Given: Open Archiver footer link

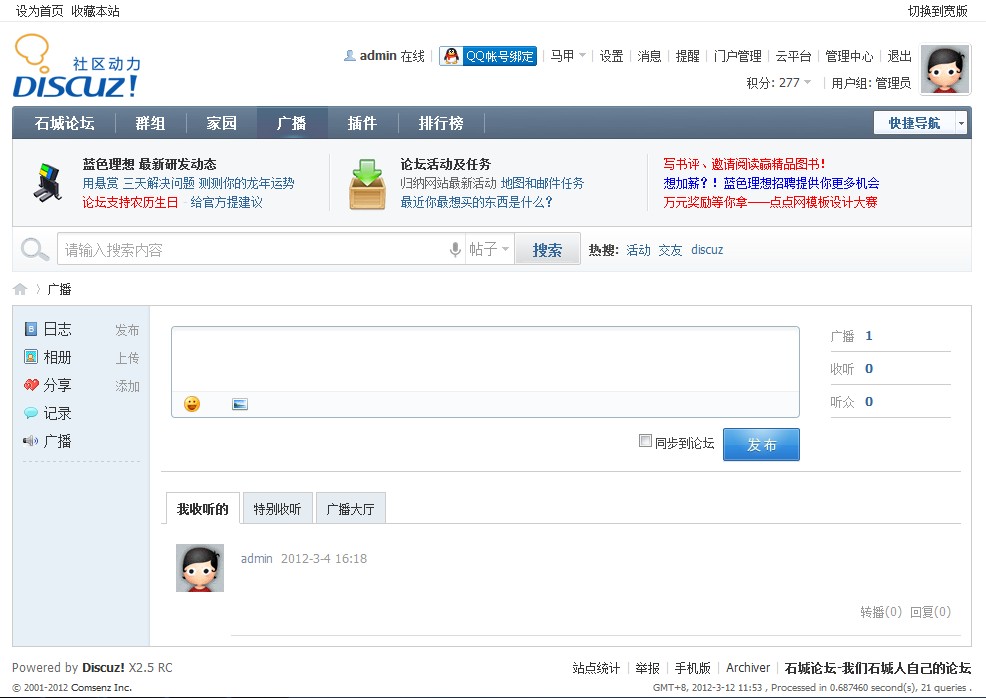Looking at the screenshot, I should pyautogui.click(x=748, y=668).
